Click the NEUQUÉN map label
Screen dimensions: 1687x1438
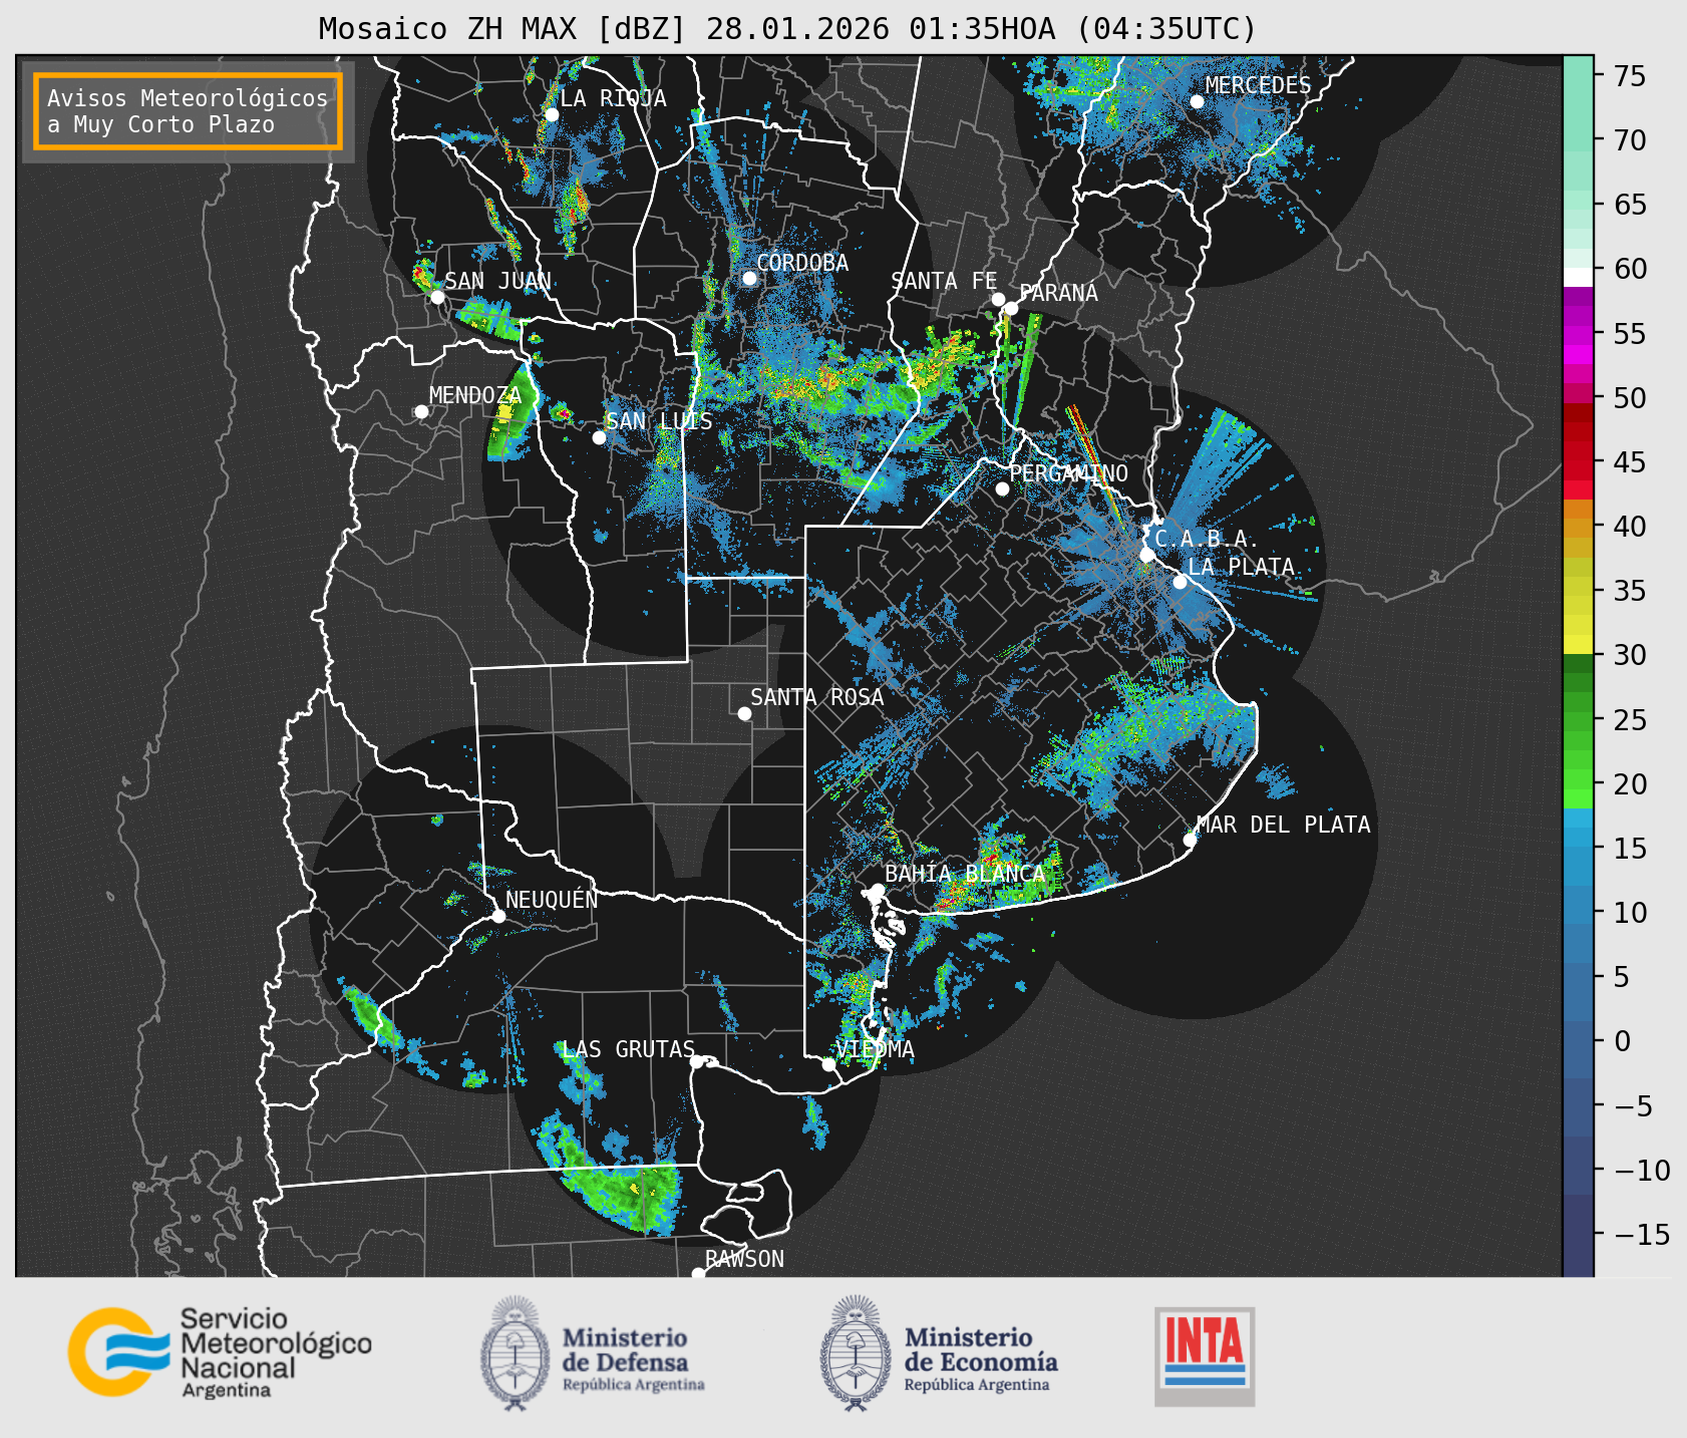(x=552, y=899)
